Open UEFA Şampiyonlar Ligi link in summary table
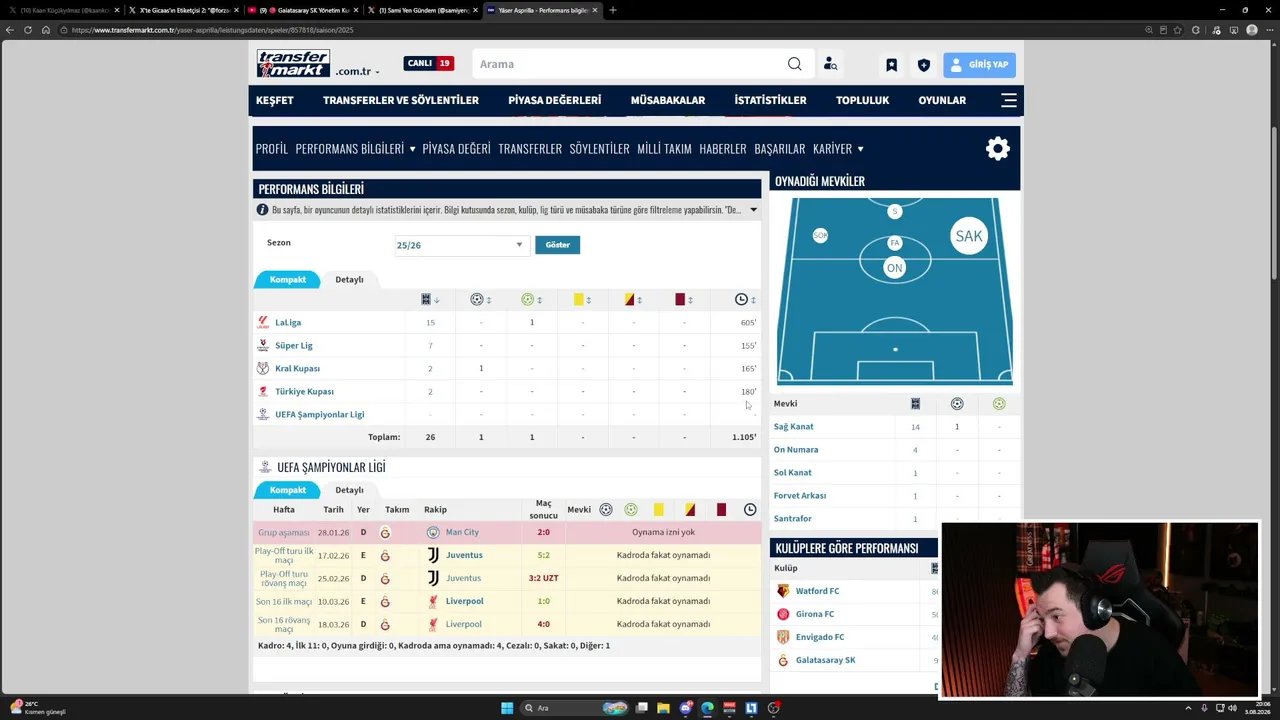Viewport: 1280px width, 720px height. (x=319, y=415)
